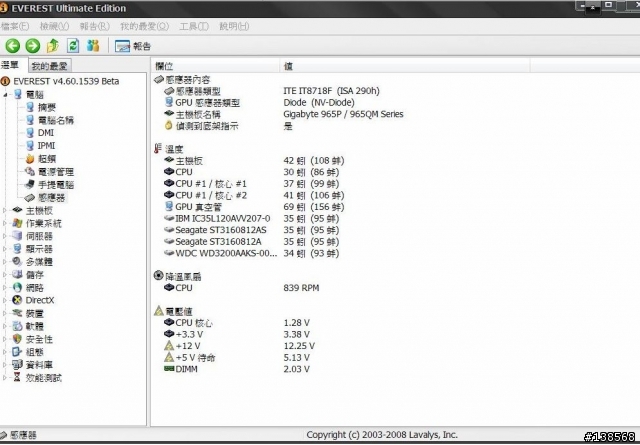The image size is (640, 445).
Task: Select the 安全性 shield icon in the tree
Action: (x=17, y=339)
